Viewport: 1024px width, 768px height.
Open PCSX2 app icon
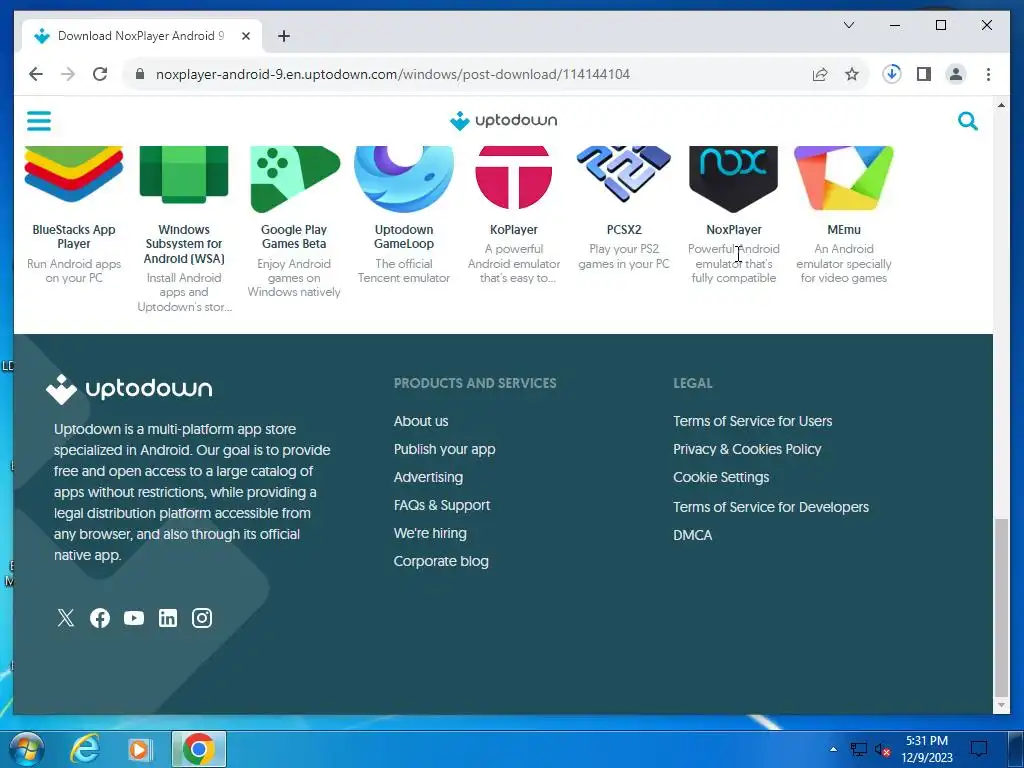(x=624, y=173)
